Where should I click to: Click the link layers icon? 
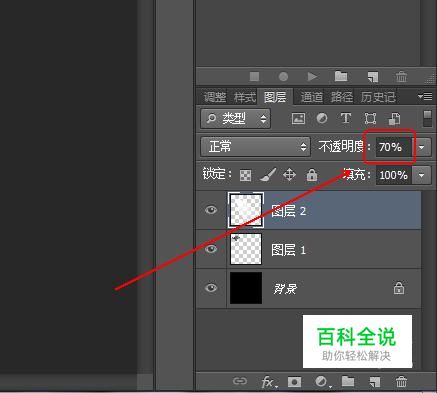pyautogui.click(x=240, y=381)
